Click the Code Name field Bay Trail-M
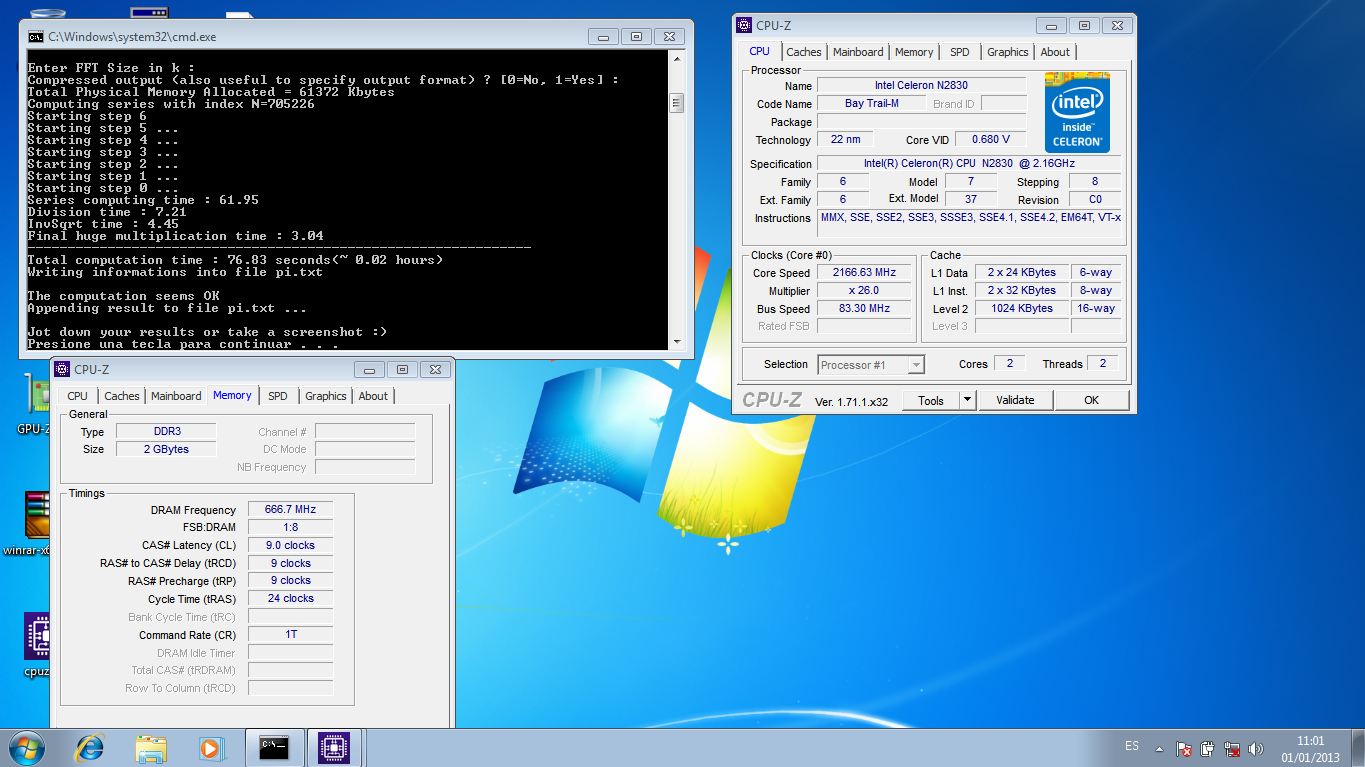The image size is (1365, 767). click(x=871, y=104)
